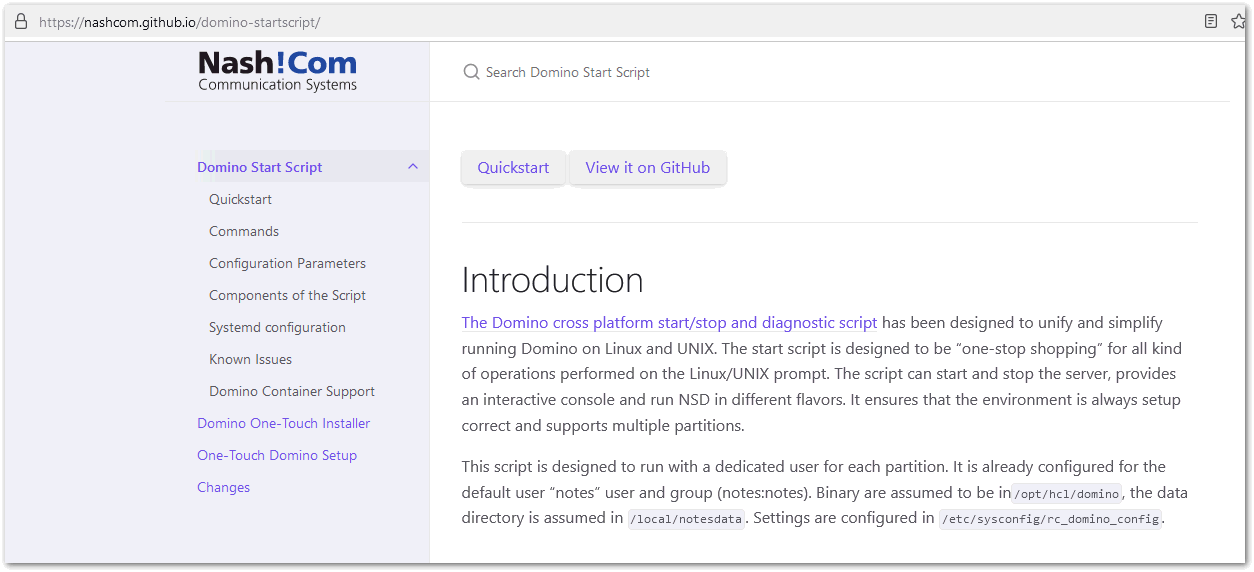Open Configuration Parameters page
Viewport: 1254px width, 572px height.
coord(287,263)
